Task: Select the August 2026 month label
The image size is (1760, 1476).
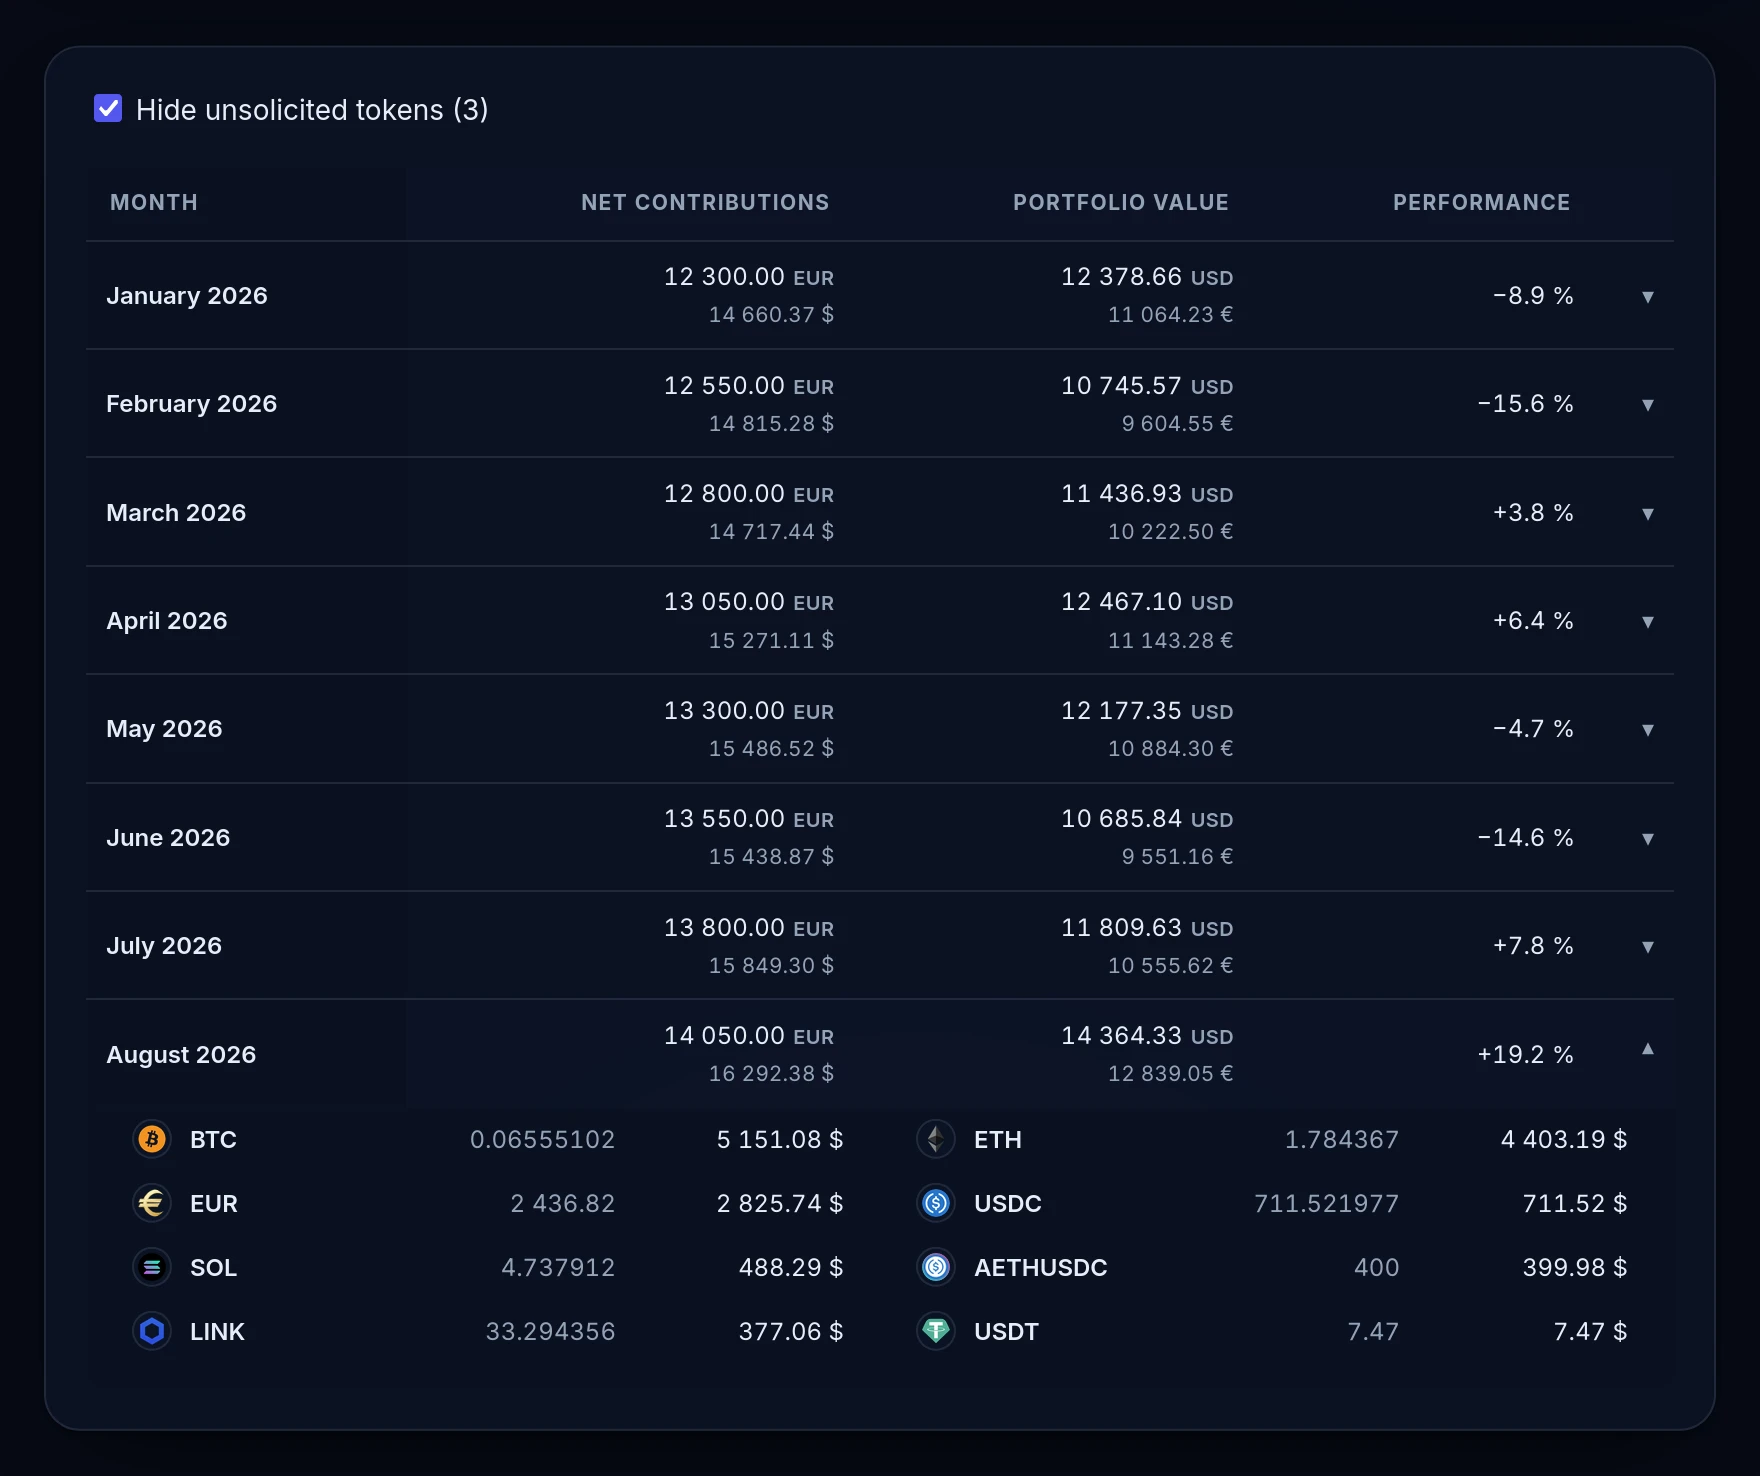Action: point(181,1055)
